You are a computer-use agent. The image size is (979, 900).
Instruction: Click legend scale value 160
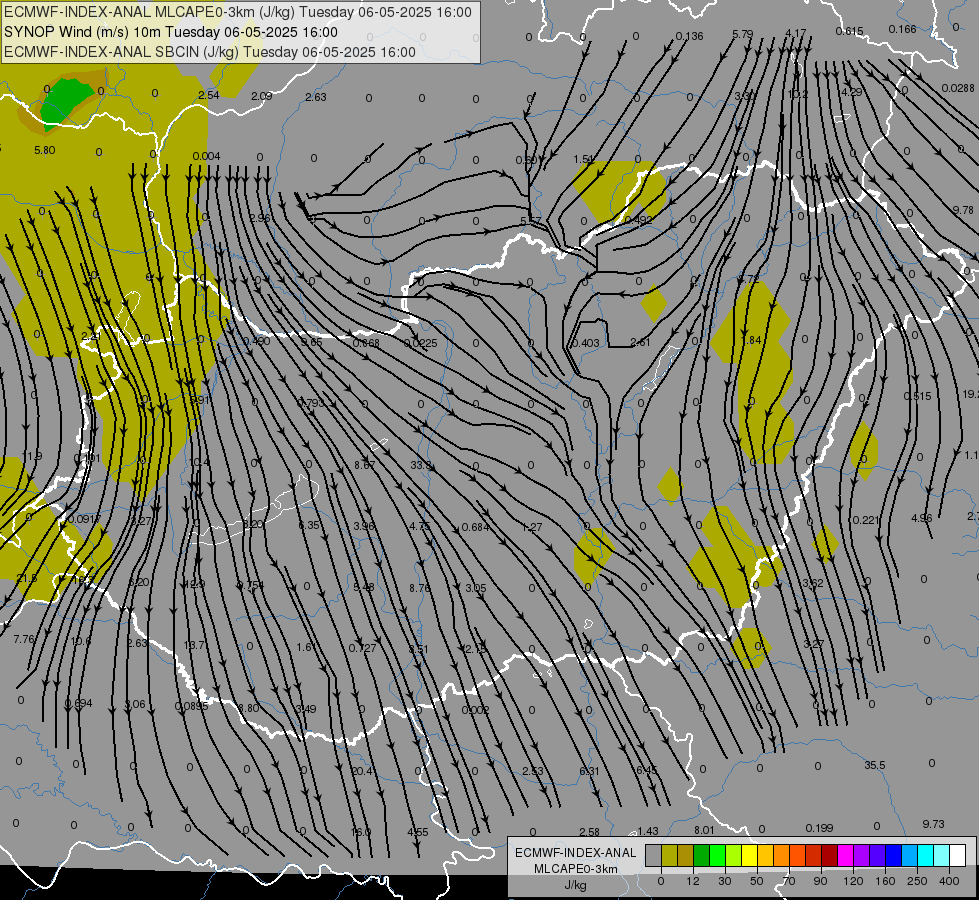tap(885, 881)
